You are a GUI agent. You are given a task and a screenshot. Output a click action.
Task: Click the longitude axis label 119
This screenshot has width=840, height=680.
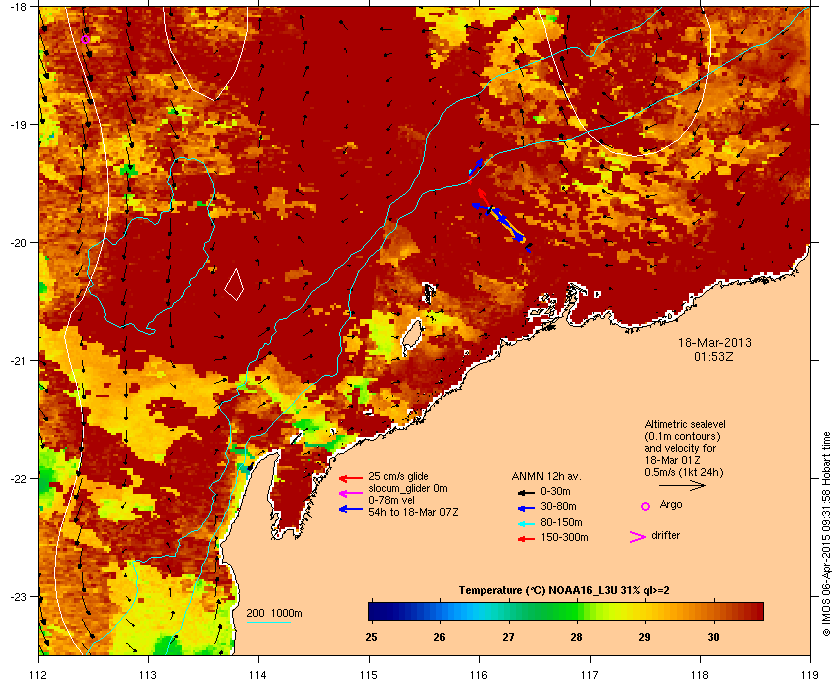(810, 675)
